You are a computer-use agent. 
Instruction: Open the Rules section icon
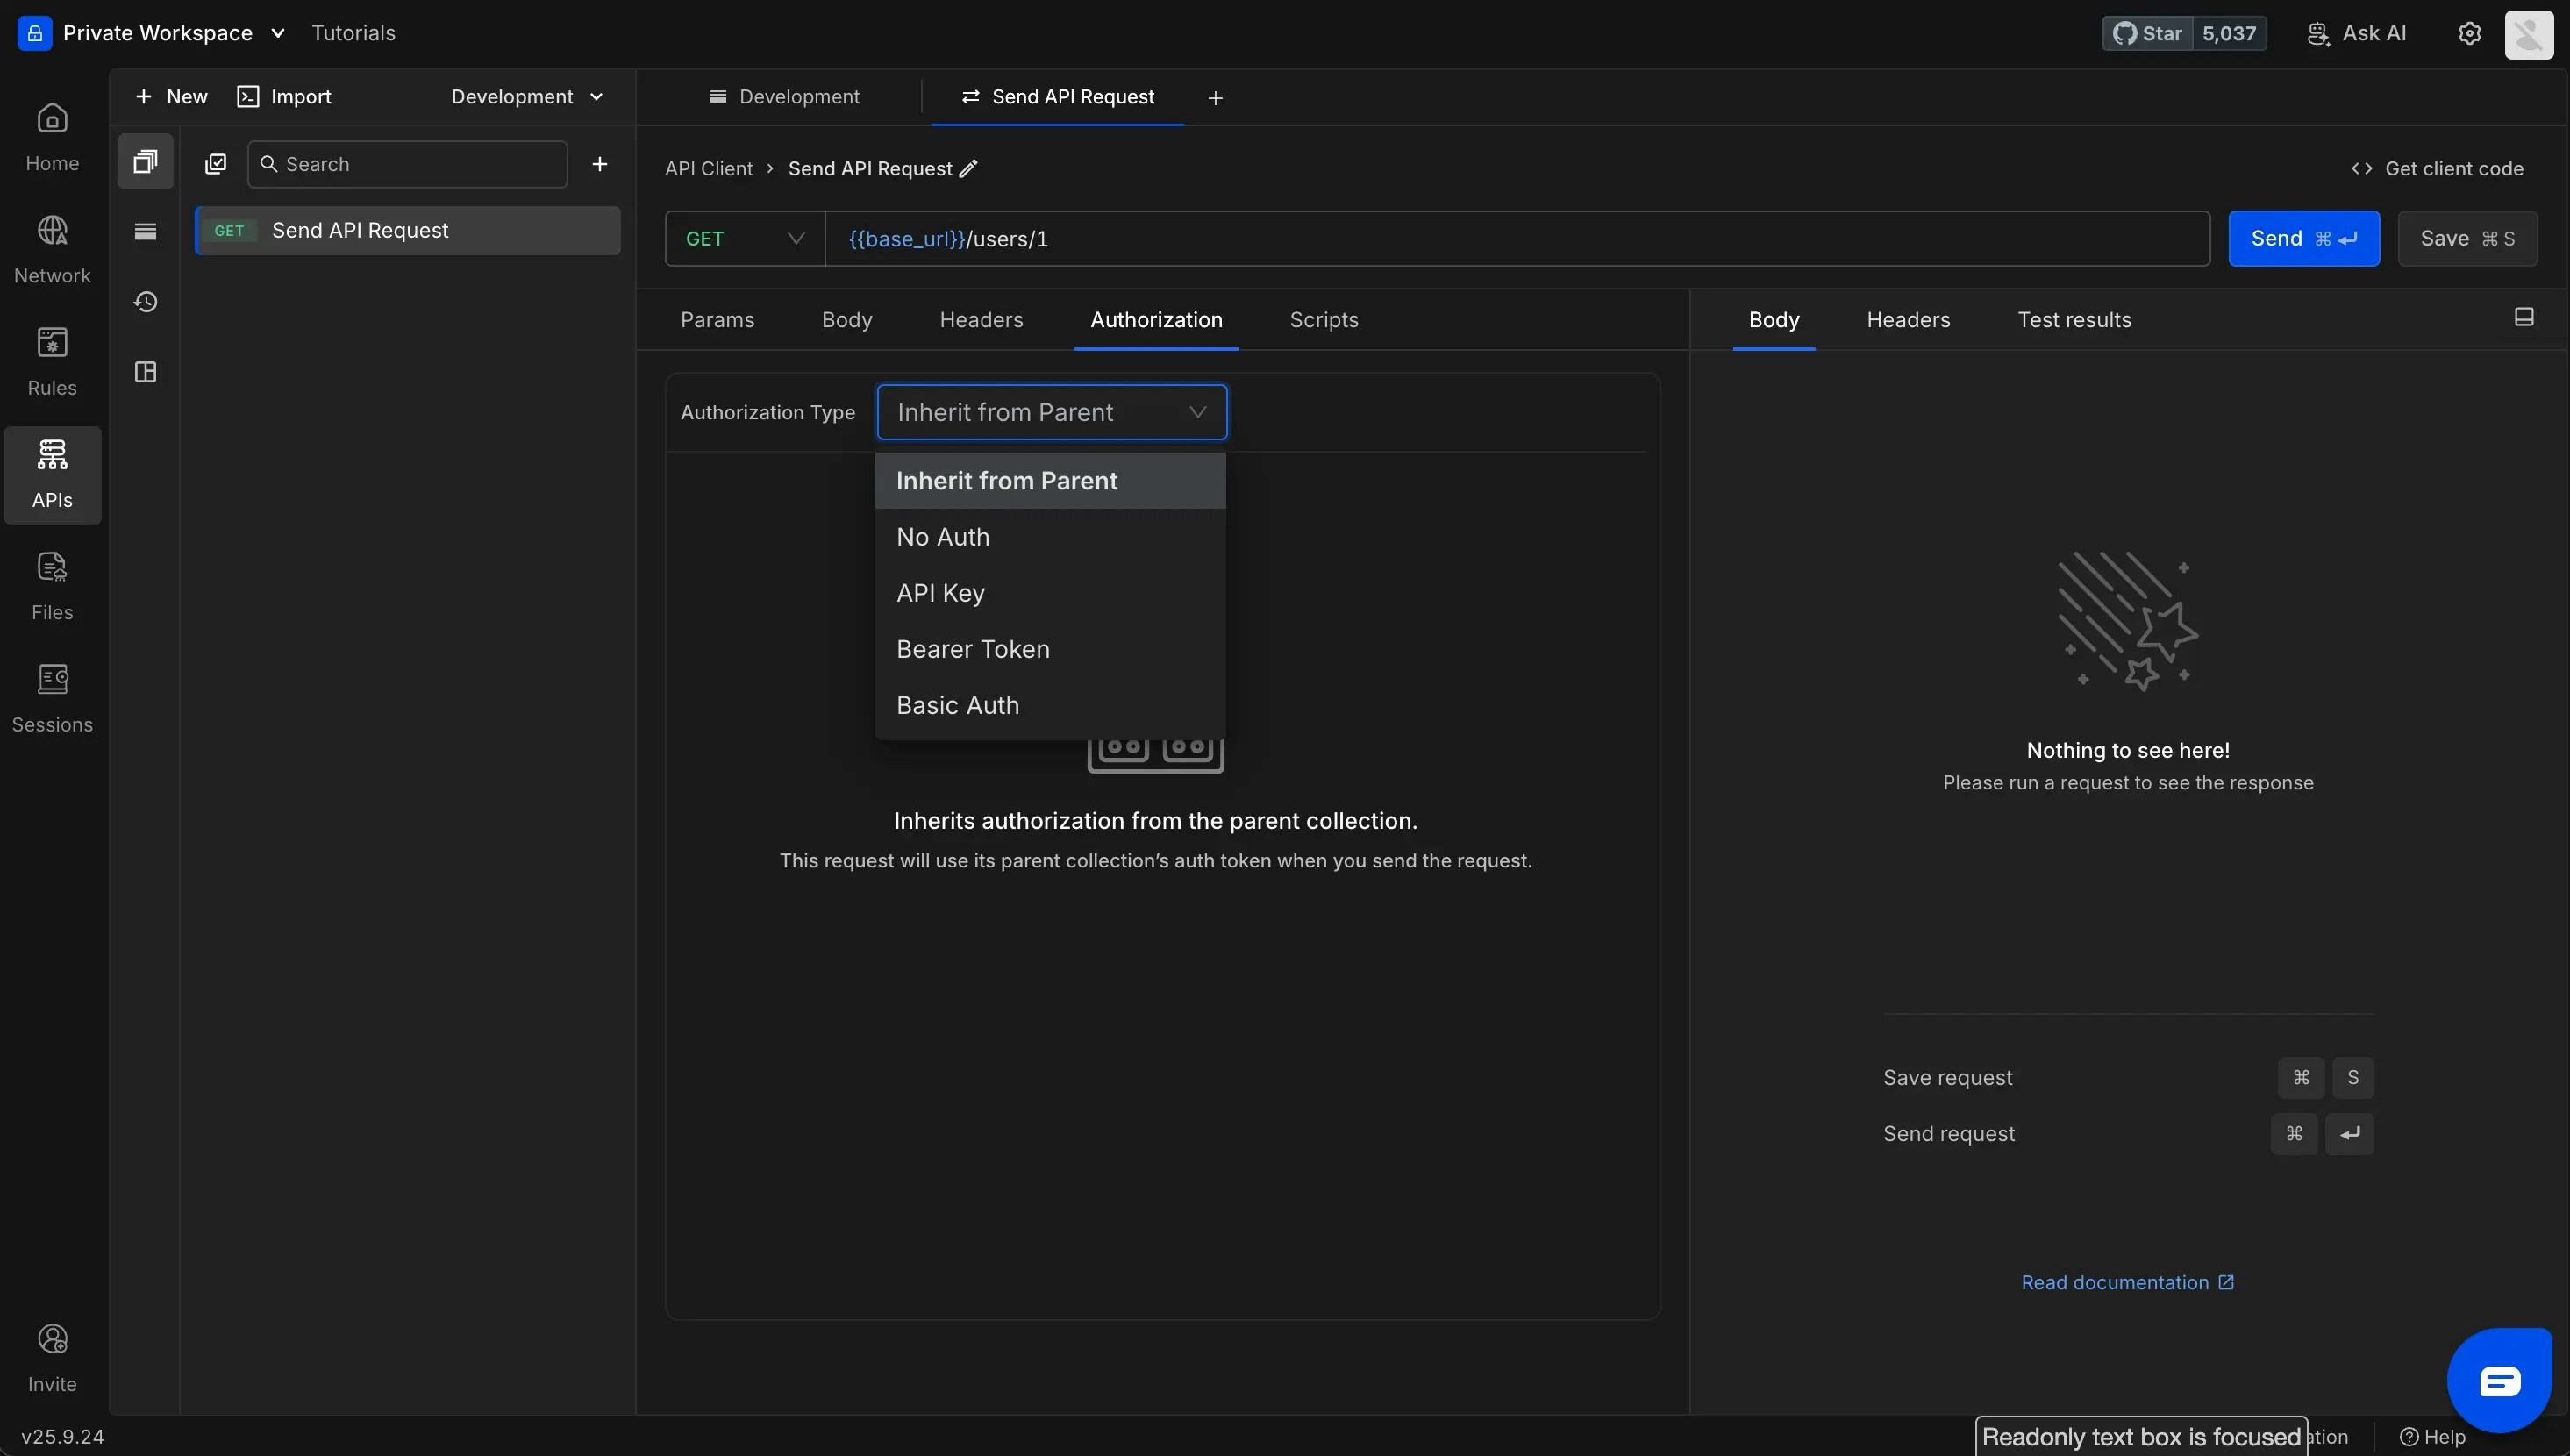[52, 361]
